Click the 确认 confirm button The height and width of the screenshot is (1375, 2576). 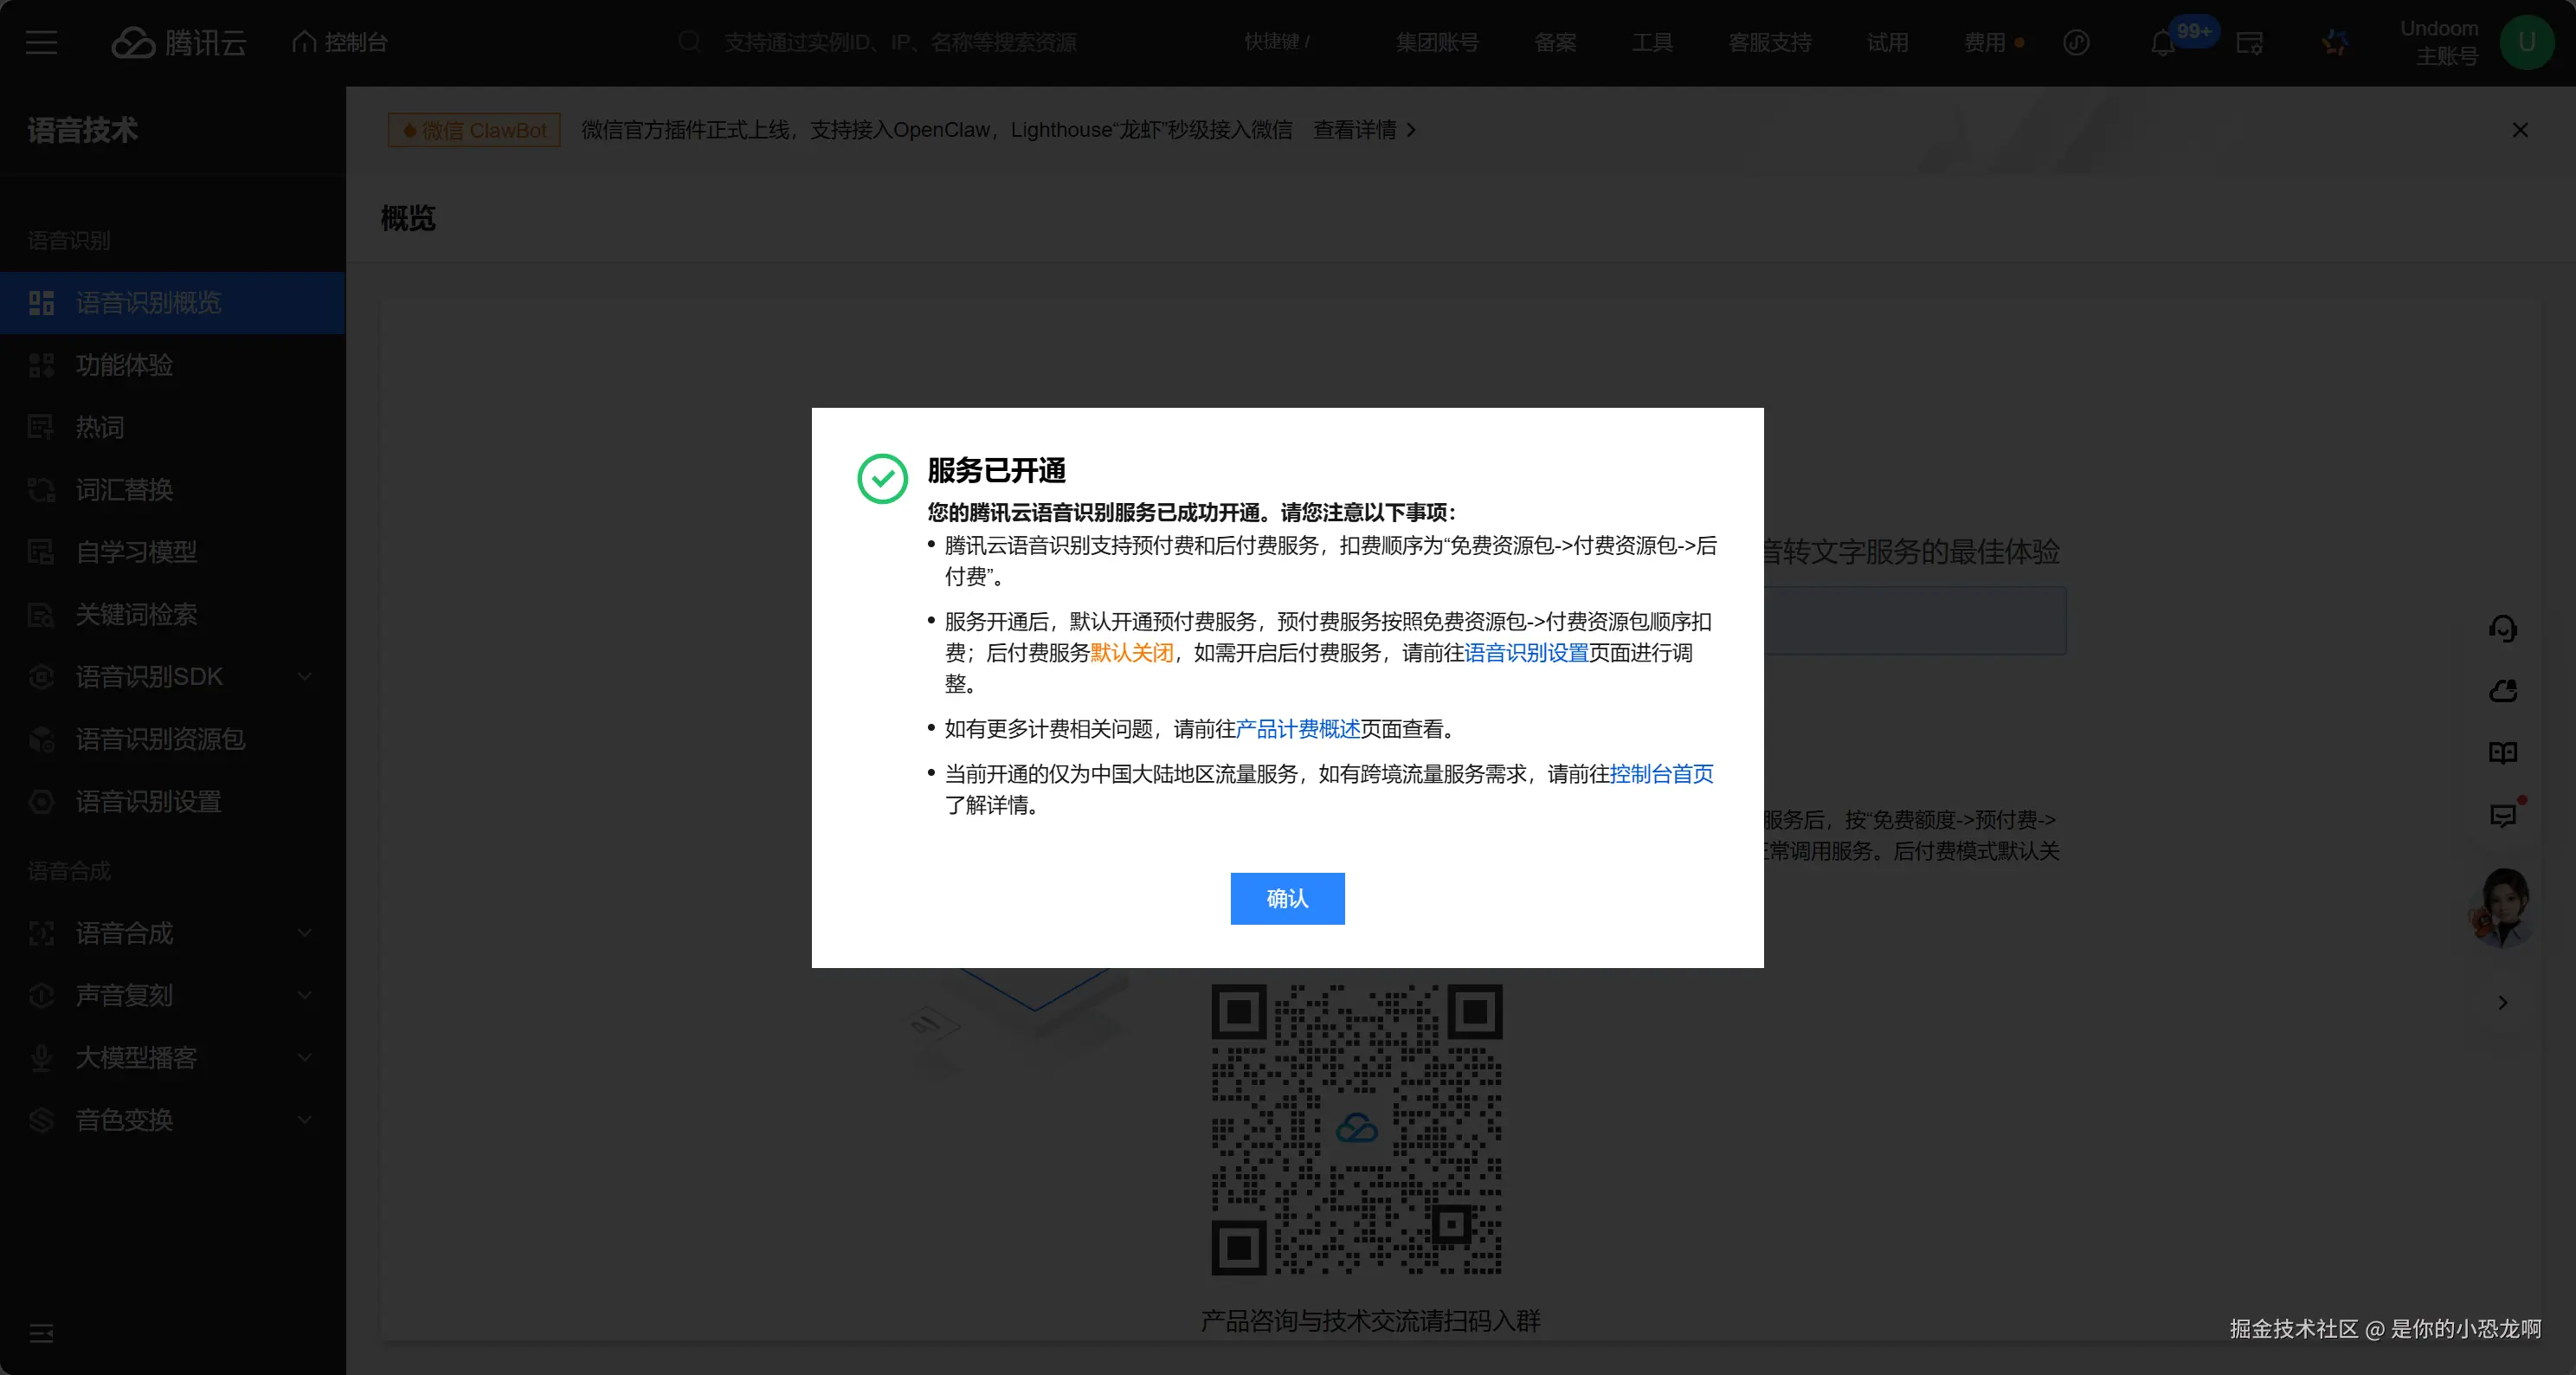1287,898
